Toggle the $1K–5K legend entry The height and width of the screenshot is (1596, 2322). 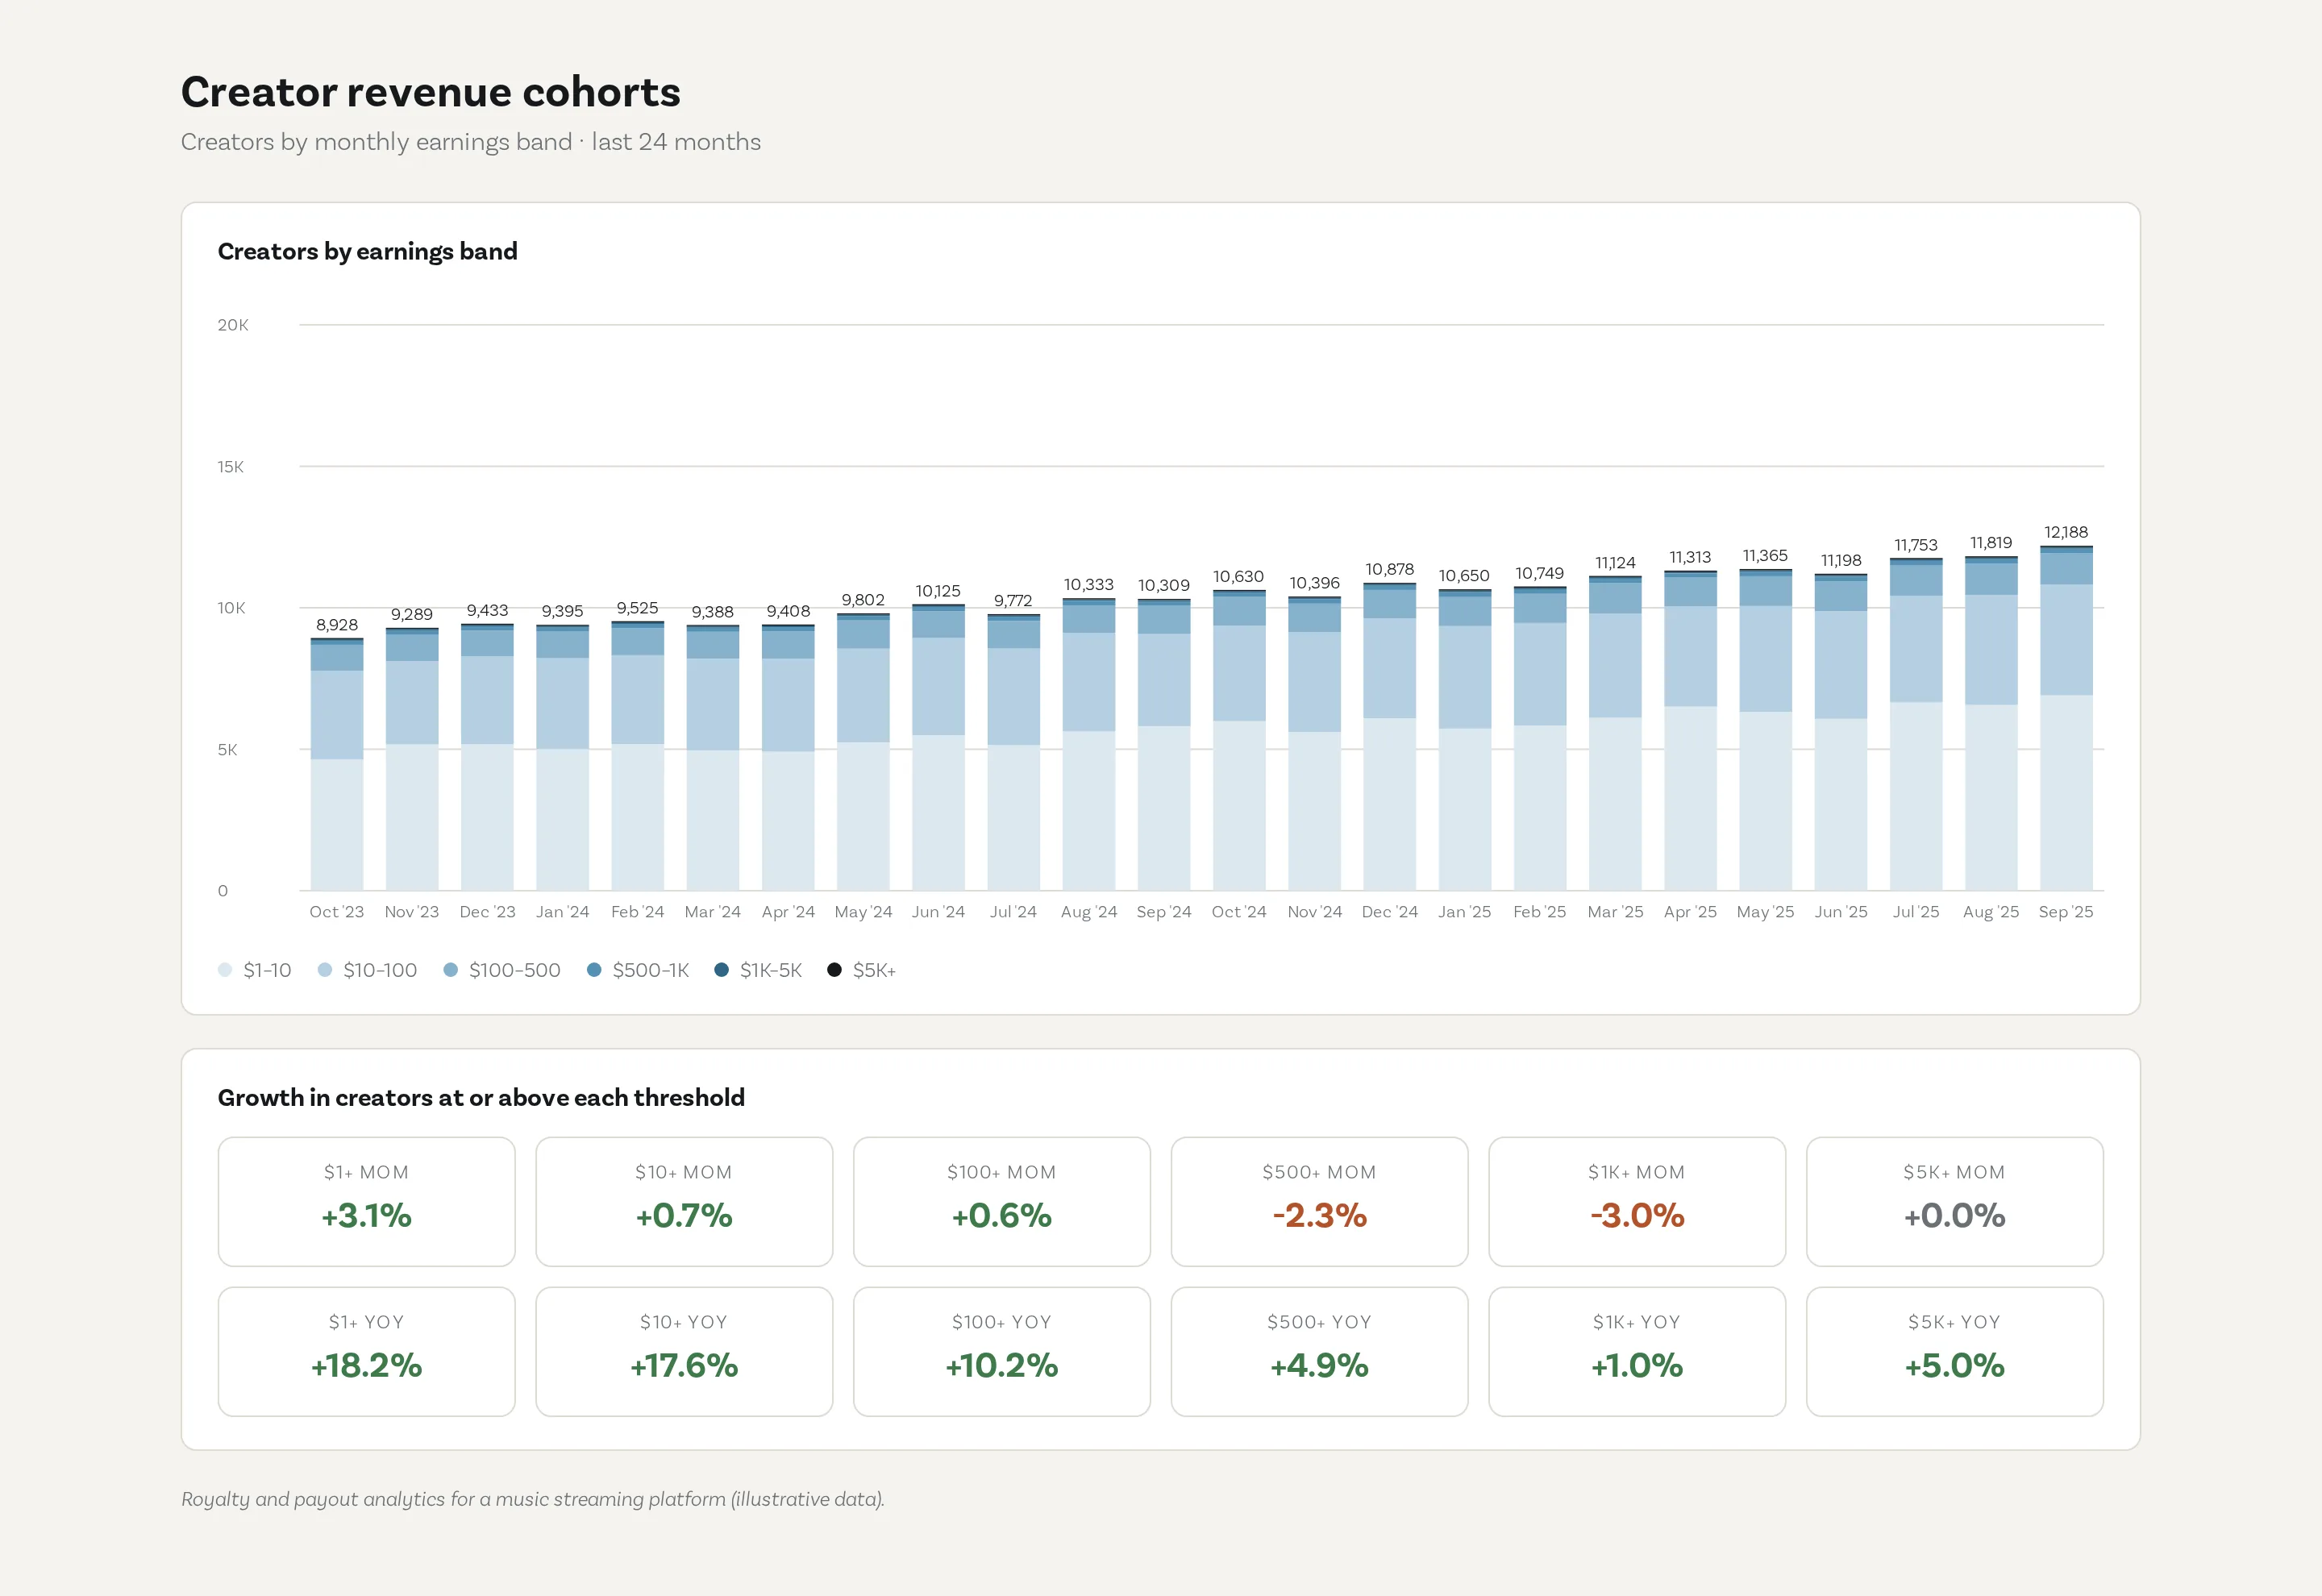758,970
